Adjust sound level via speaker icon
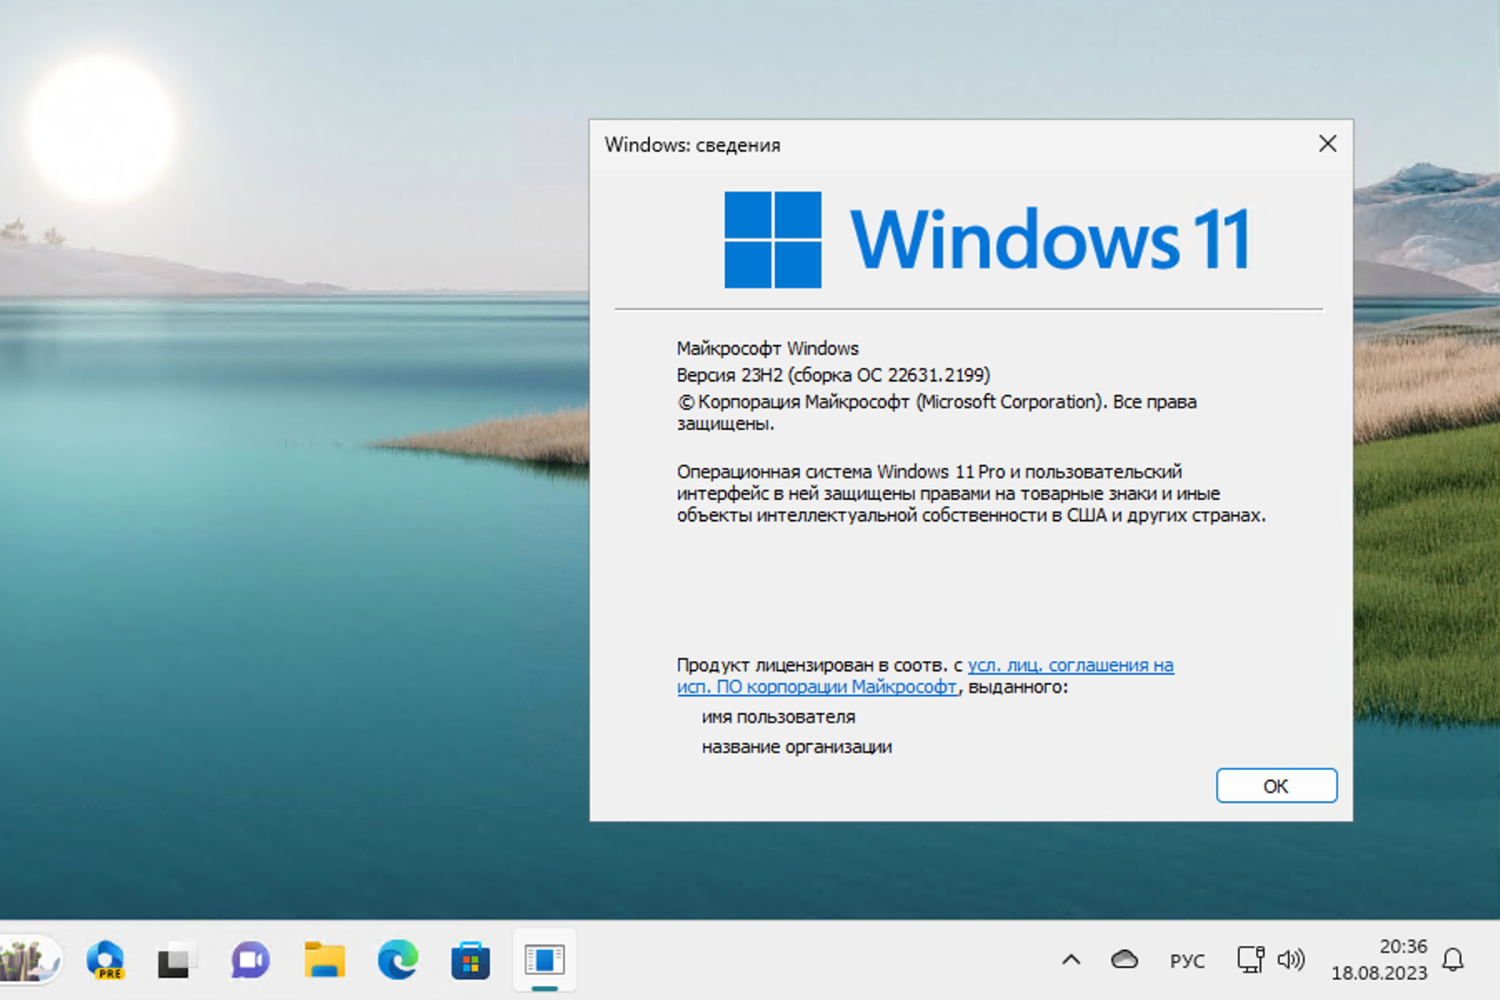The image size is (1500, 1000). click(1292, 960)
